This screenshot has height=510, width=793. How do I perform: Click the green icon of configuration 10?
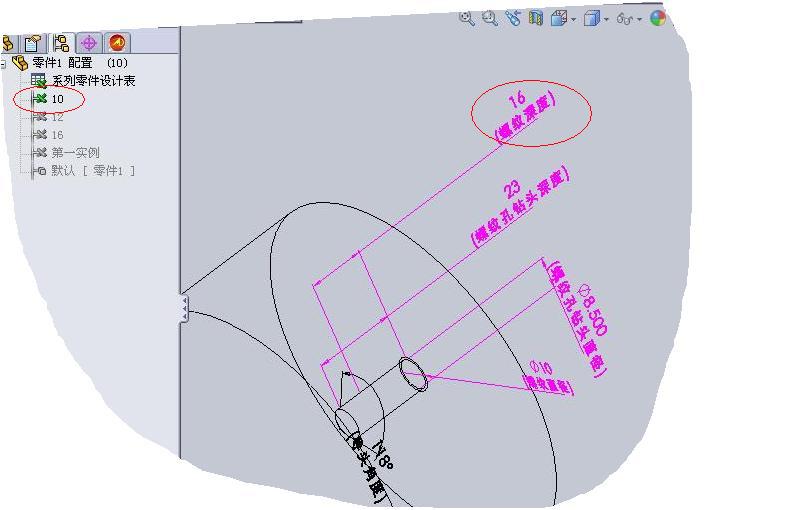[40, 99]
